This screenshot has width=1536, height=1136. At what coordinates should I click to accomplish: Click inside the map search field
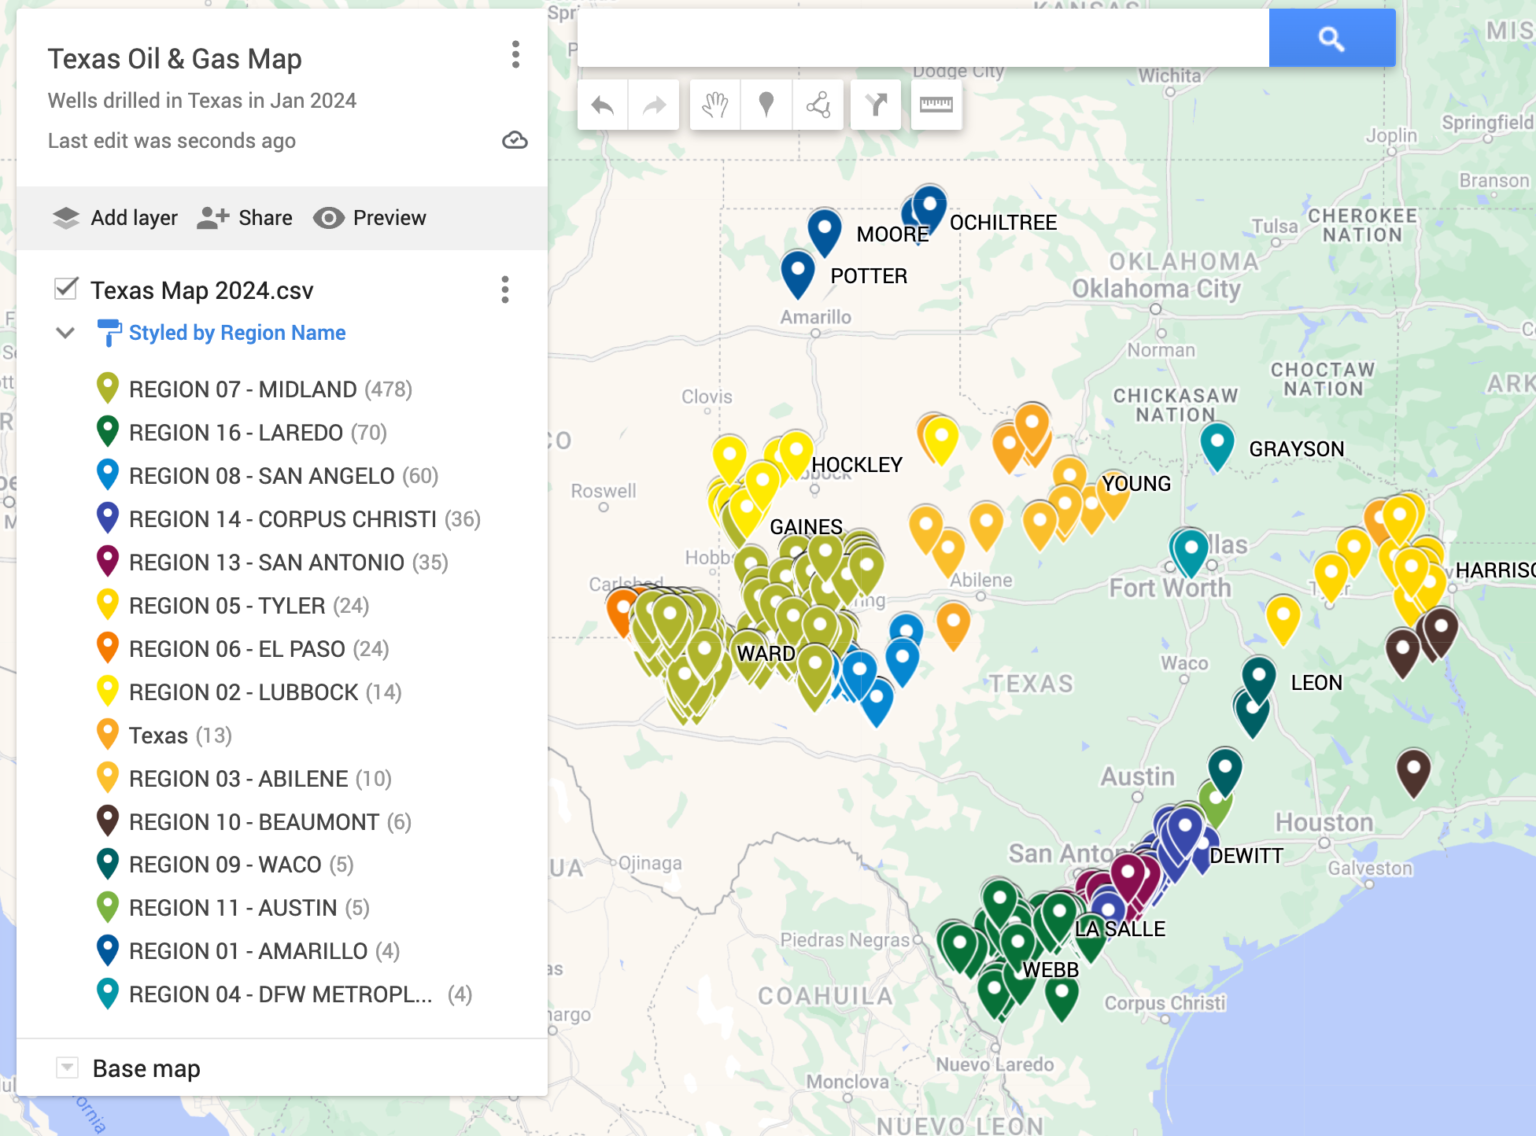[920, 38]
